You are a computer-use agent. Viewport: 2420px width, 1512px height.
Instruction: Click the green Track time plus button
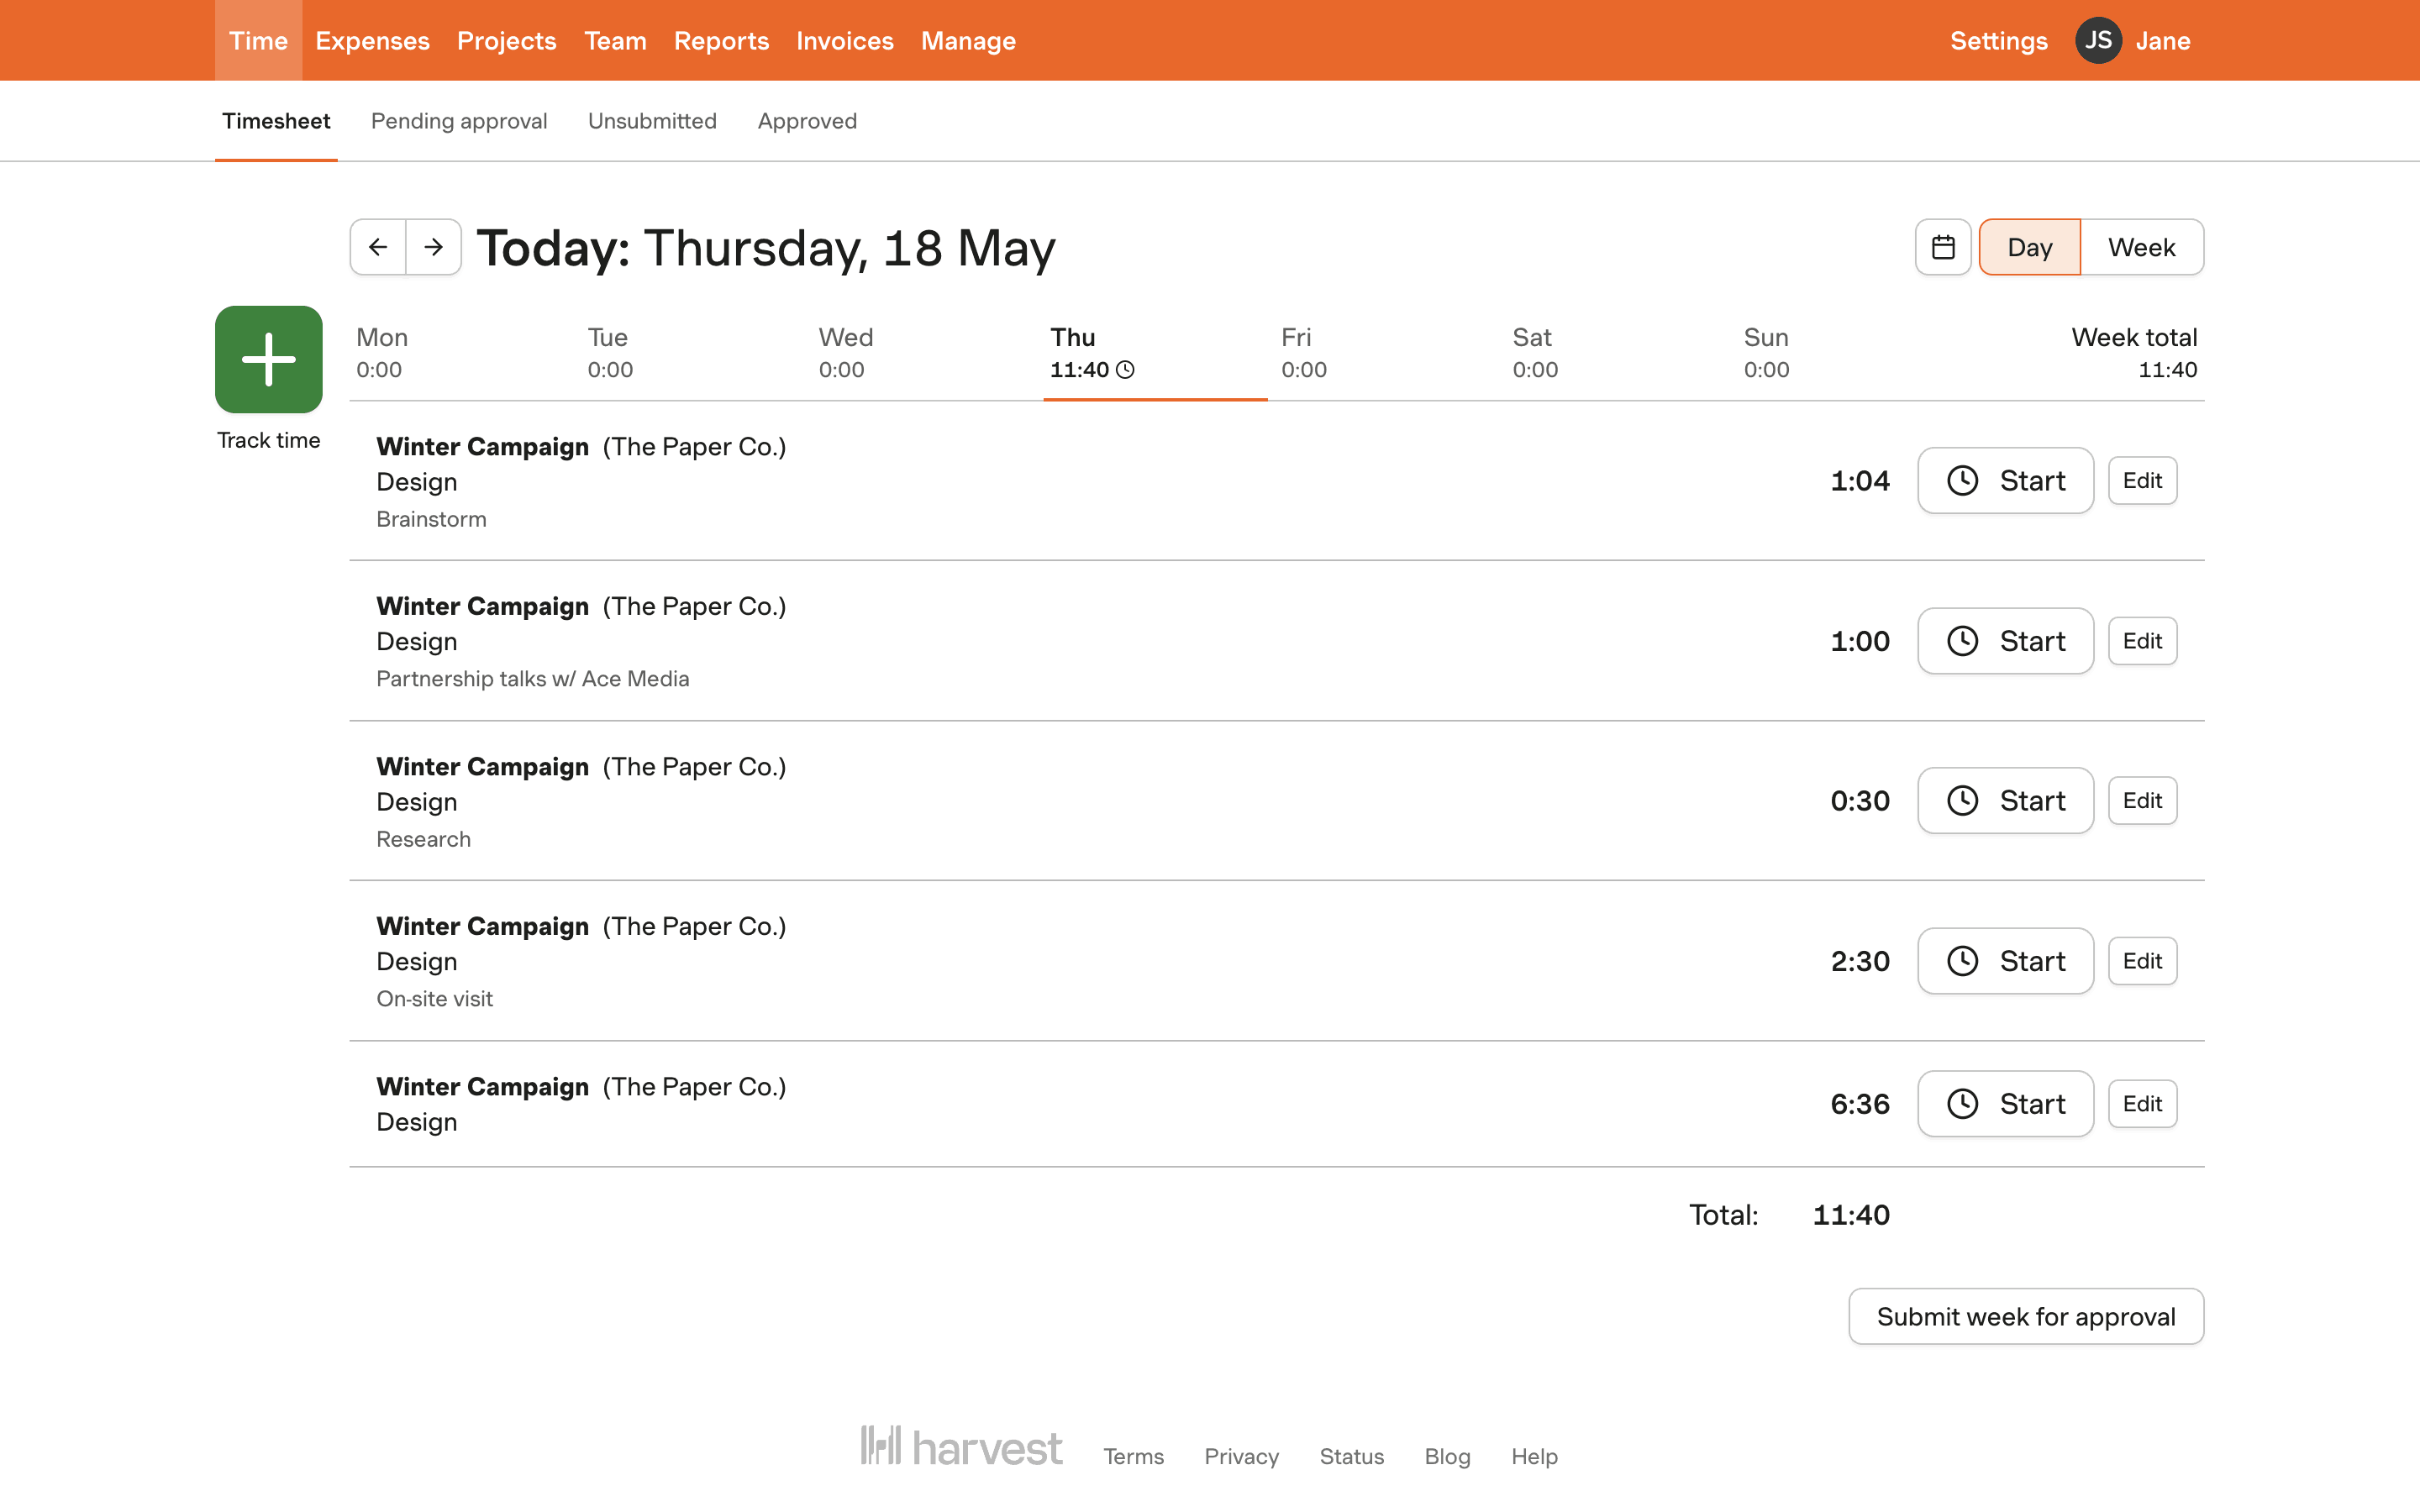(268, 359)
